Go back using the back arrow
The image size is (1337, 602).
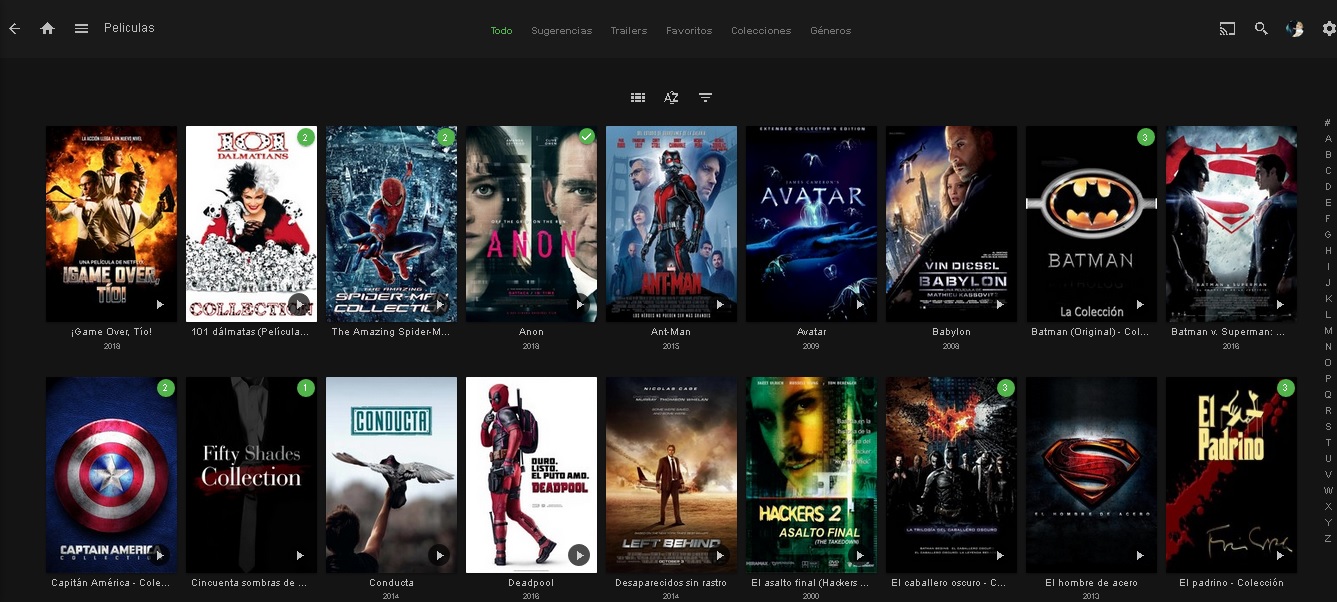click(x=14, y=29)
